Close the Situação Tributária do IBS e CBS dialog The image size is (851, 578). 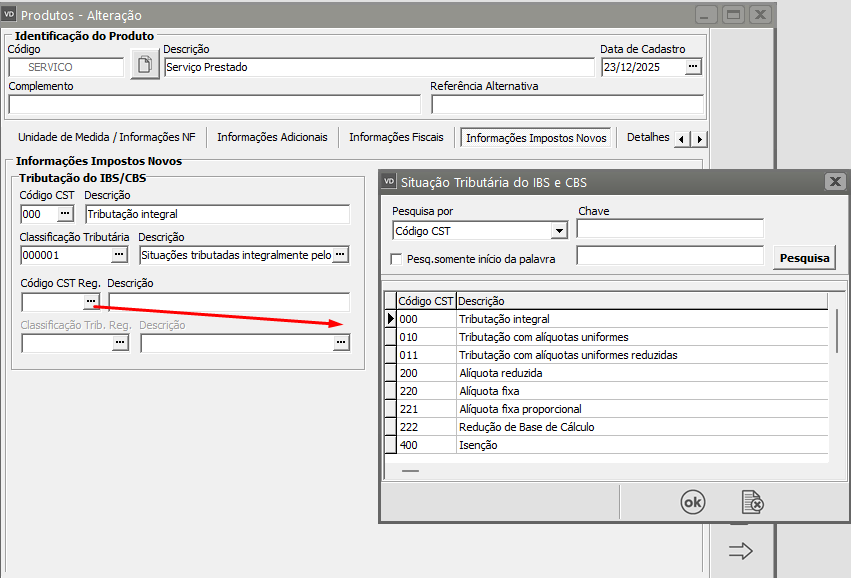(x=834, y=182)
